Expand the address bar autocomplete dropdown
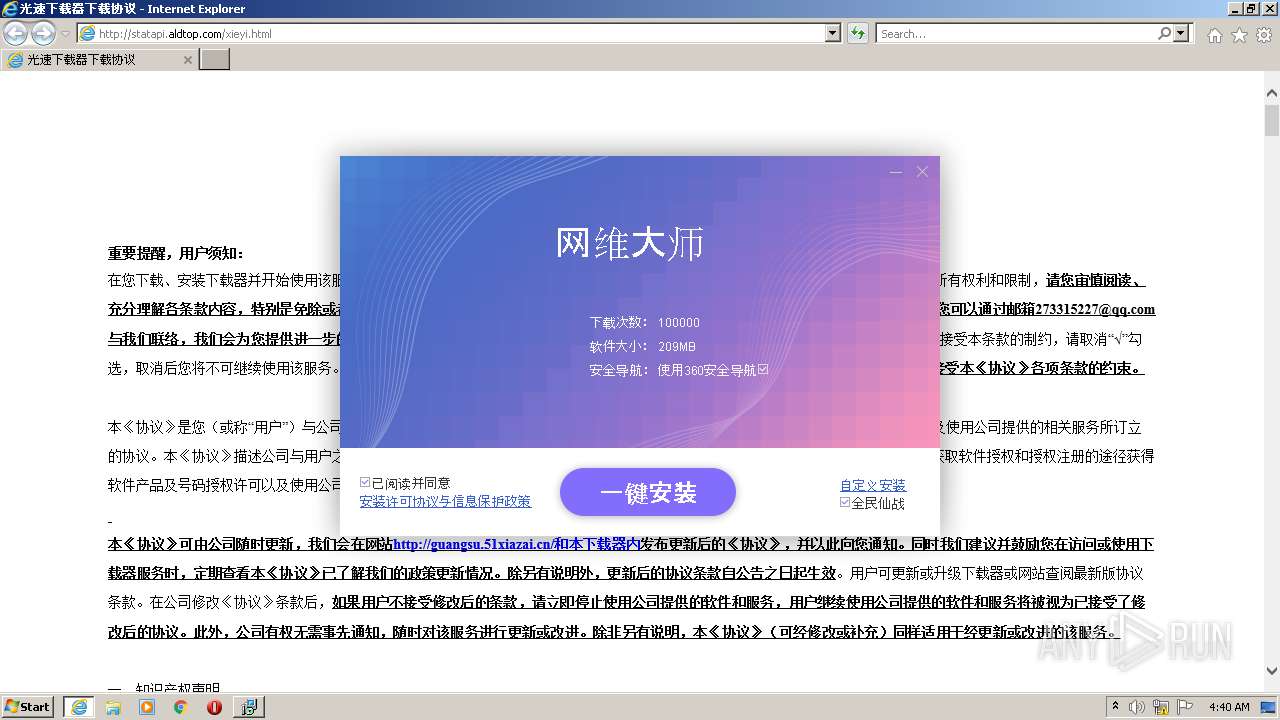Screen dimensions: 1280x720 click(833, 33)
